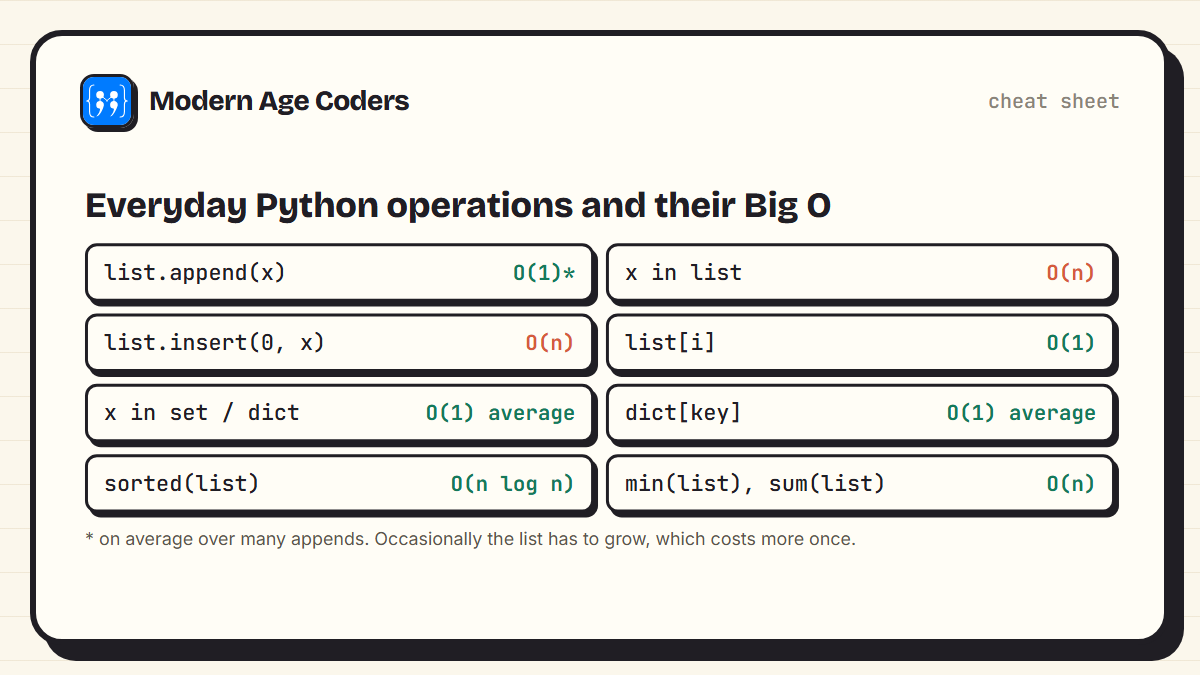Click the 'x in set / dict' text

tap(202, 412)
